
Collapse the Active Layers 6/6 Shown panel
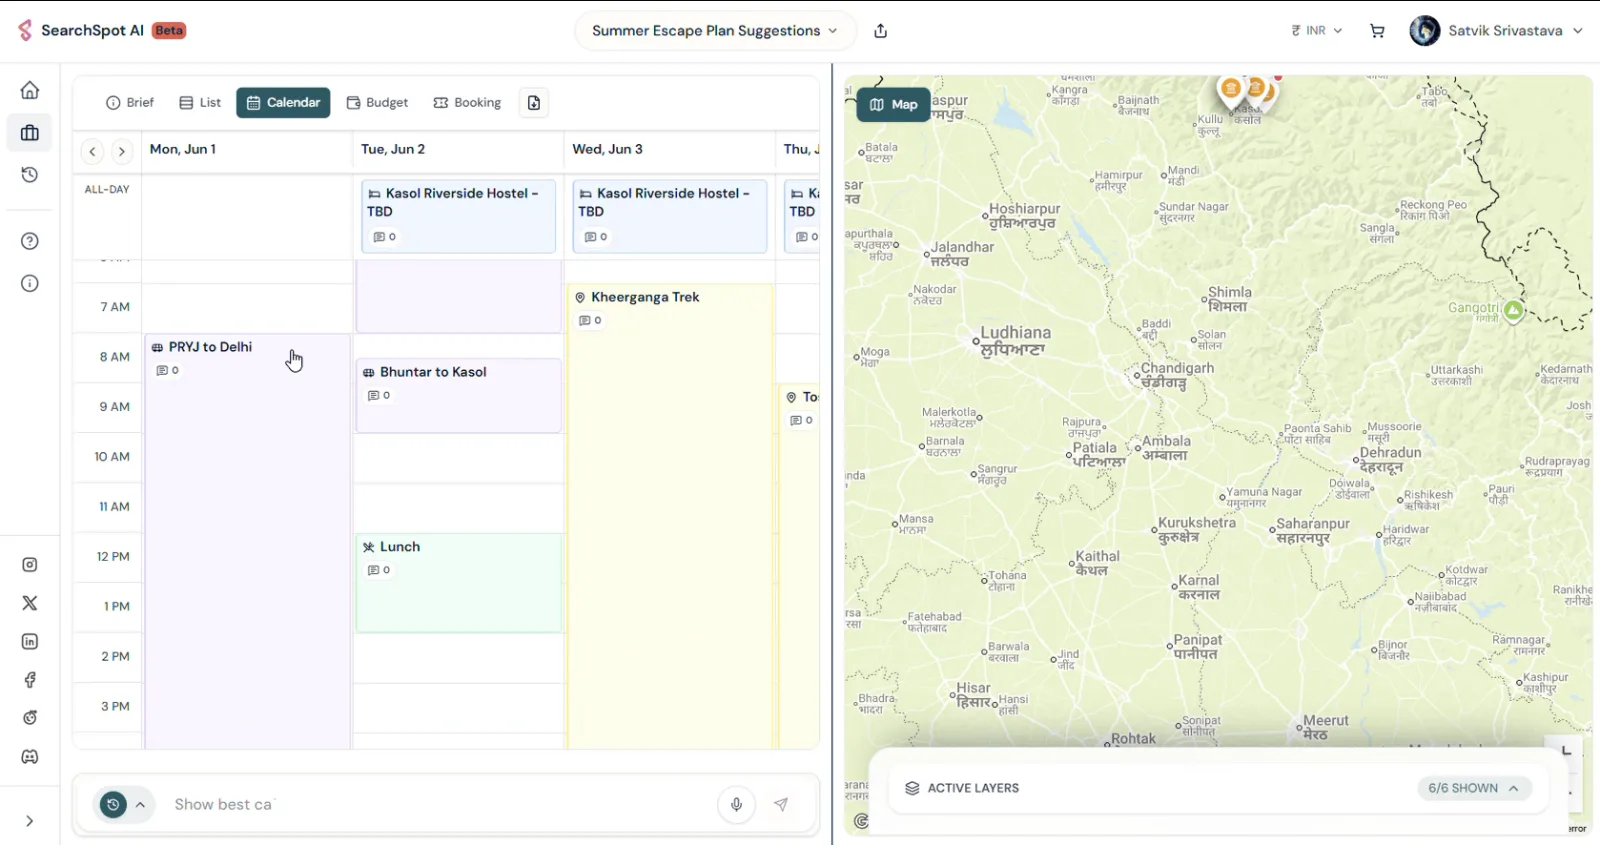[1474, 788]
